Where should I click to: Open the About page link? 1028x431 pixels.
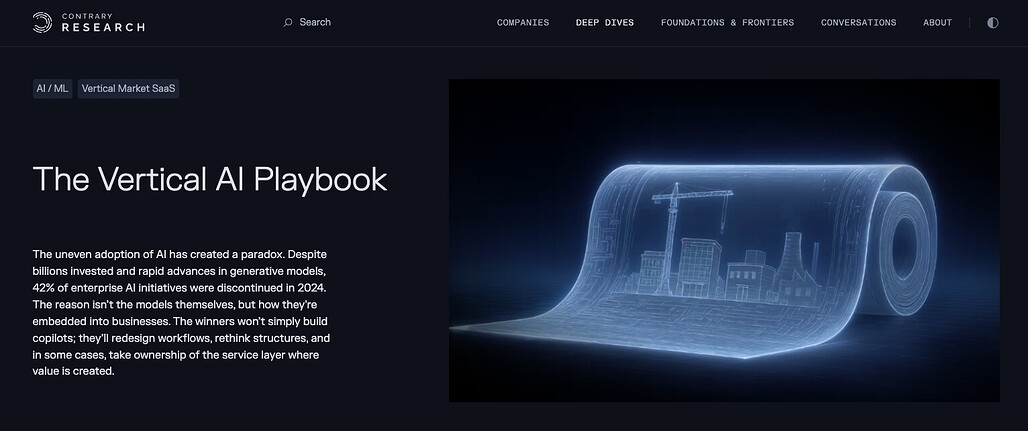(937, 22)
